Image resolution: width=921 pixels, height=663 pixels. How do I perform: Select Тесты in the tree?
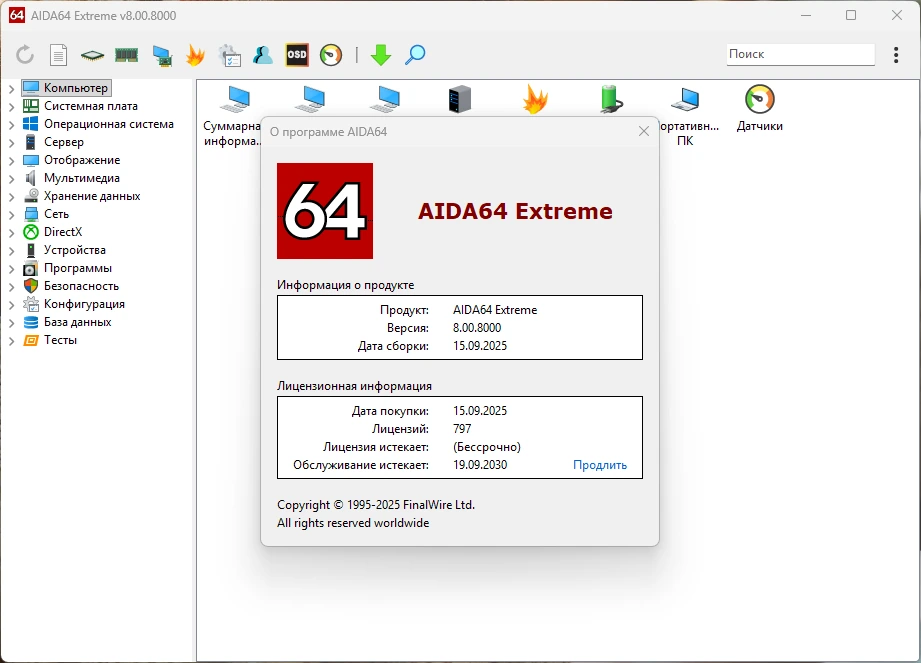tap(50, 340)
